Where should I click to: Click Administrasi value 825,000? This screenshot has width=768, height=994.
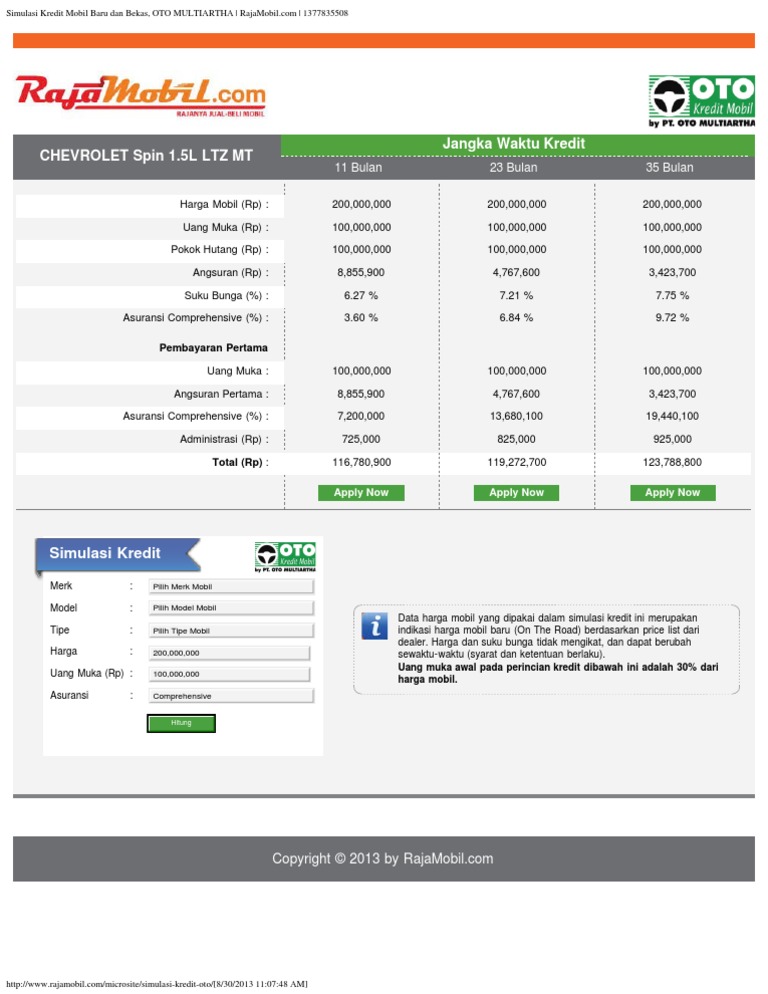pos(516,439)
